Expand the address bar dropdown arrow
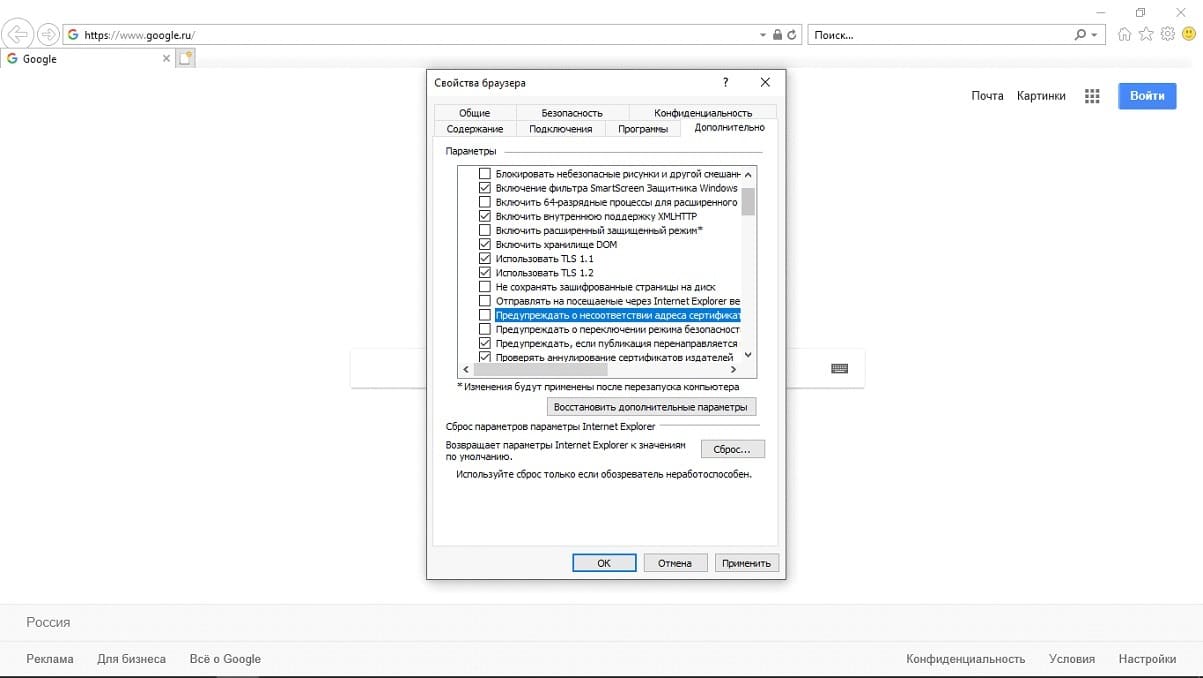 pyautogui.click(x=763, y=35)
